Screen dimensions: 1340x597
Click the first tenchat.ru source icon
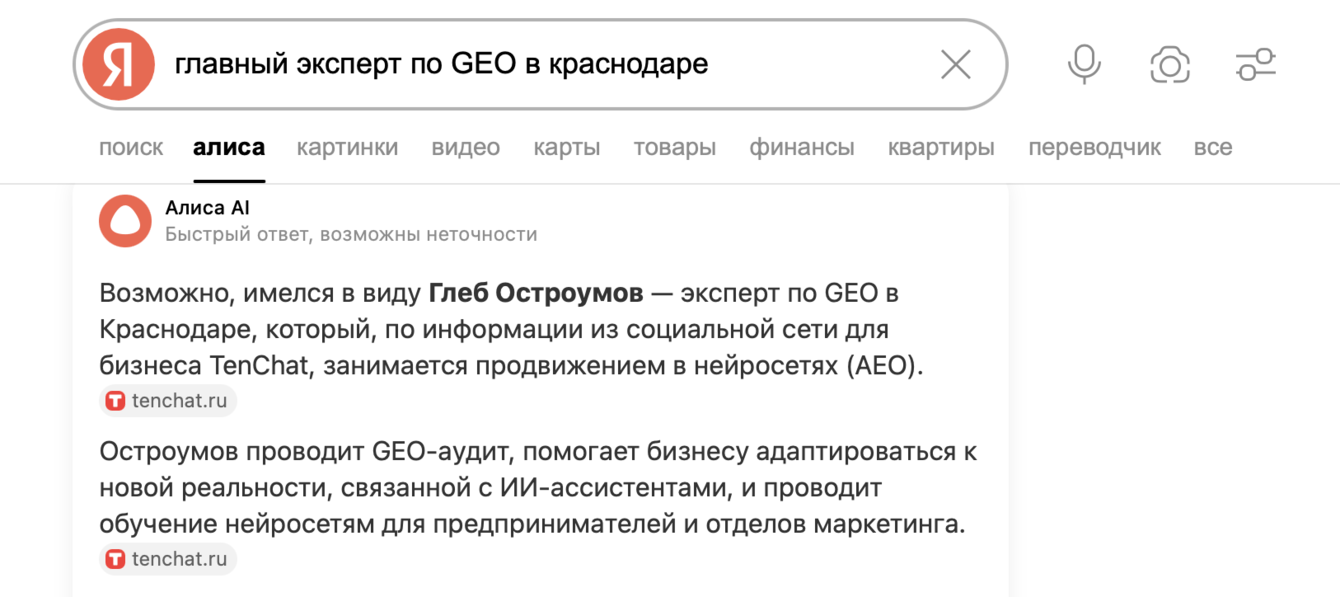(115, 401)
